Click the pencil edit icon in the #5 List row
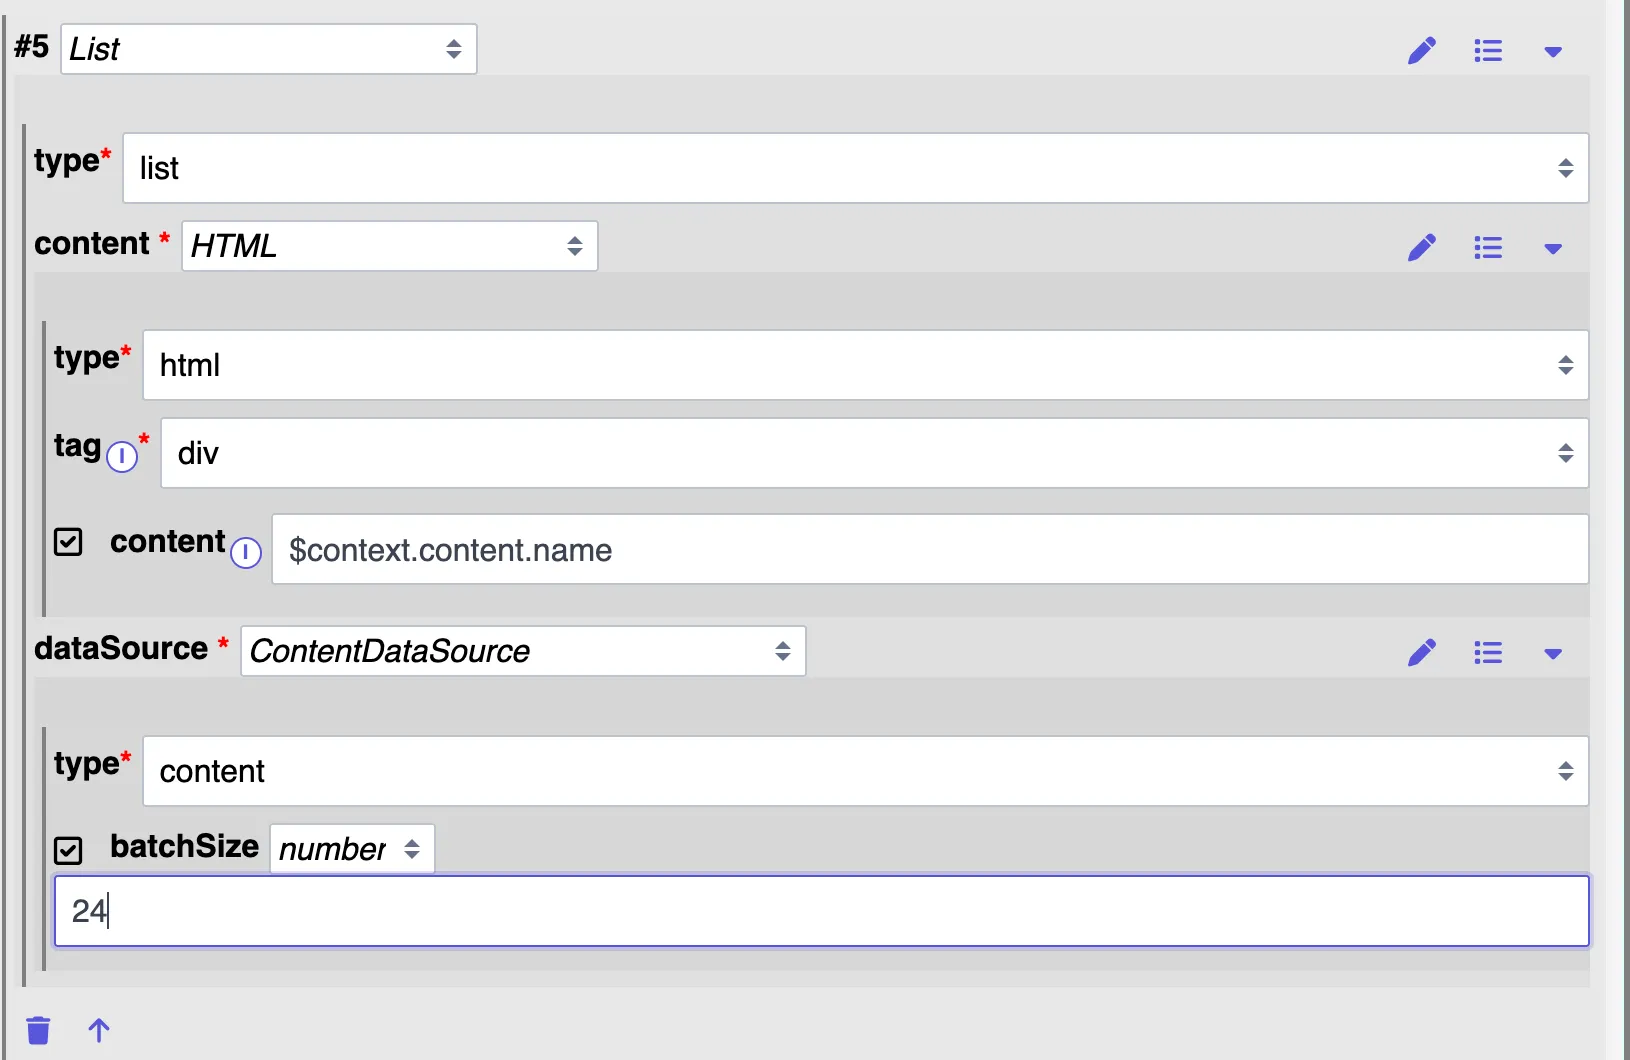 coord(1422,50)
